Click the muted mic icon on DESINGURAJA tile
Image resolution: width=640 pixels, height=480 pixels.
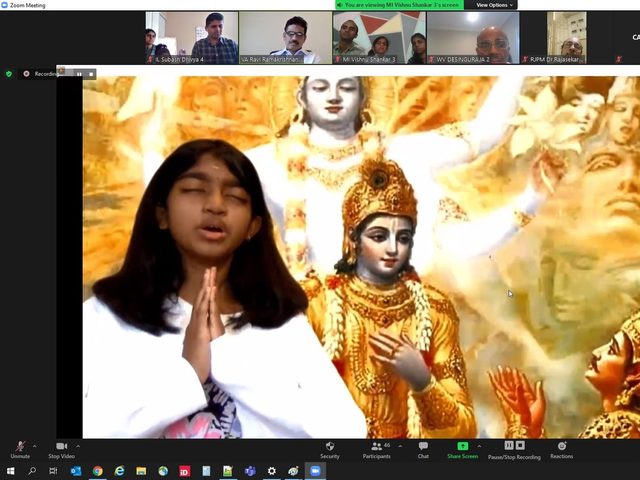(431, 60)
